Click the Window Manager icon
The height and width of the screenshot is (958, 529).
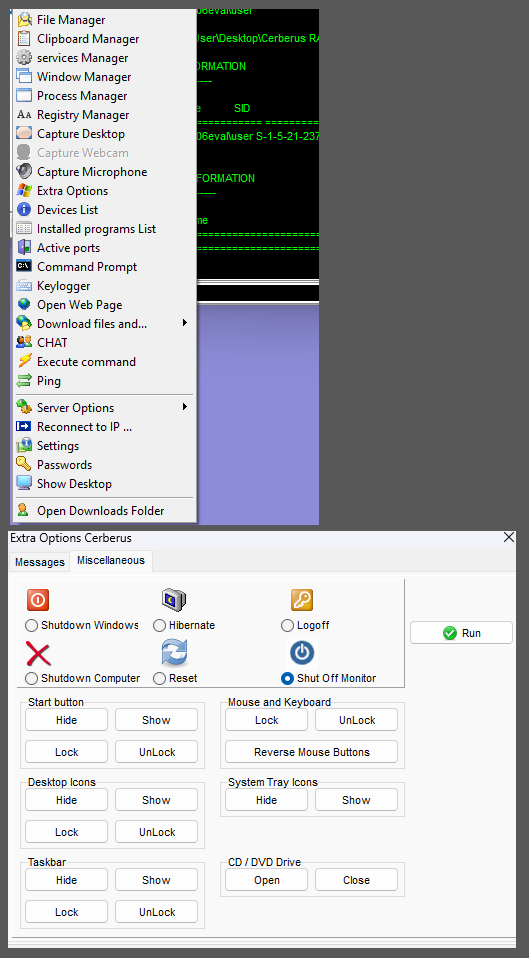tap(24, 77)
